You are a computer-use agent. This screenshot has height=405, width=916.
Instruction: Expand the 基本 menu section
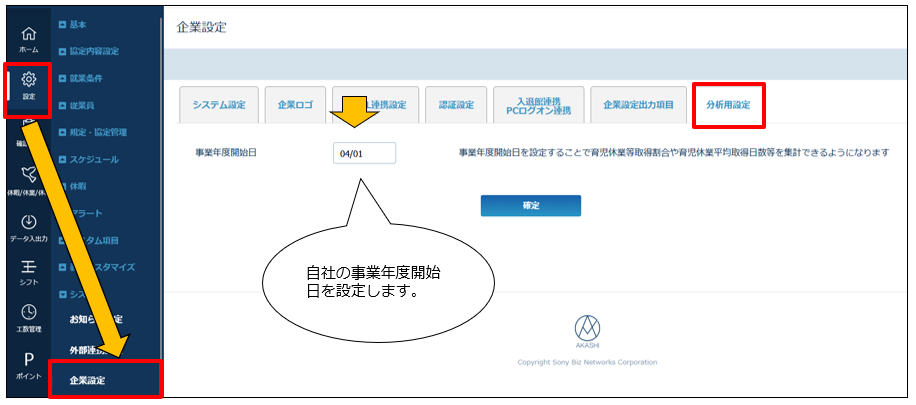click(x=74, y=25)
